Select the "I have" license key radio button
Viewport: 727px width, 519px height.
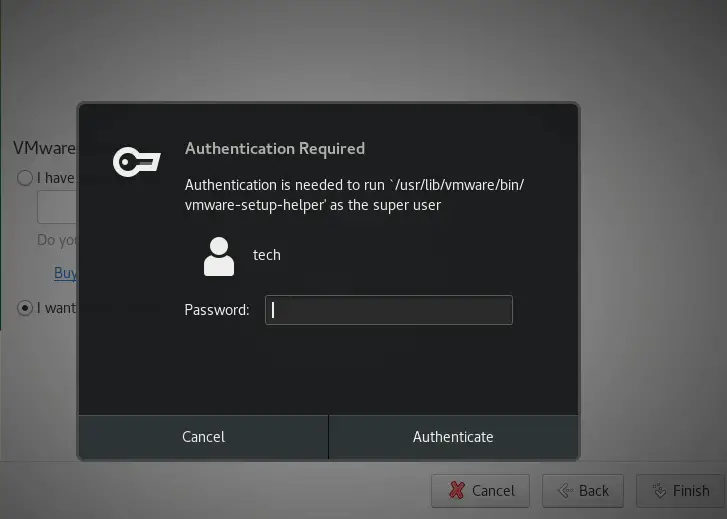point(25,178)
